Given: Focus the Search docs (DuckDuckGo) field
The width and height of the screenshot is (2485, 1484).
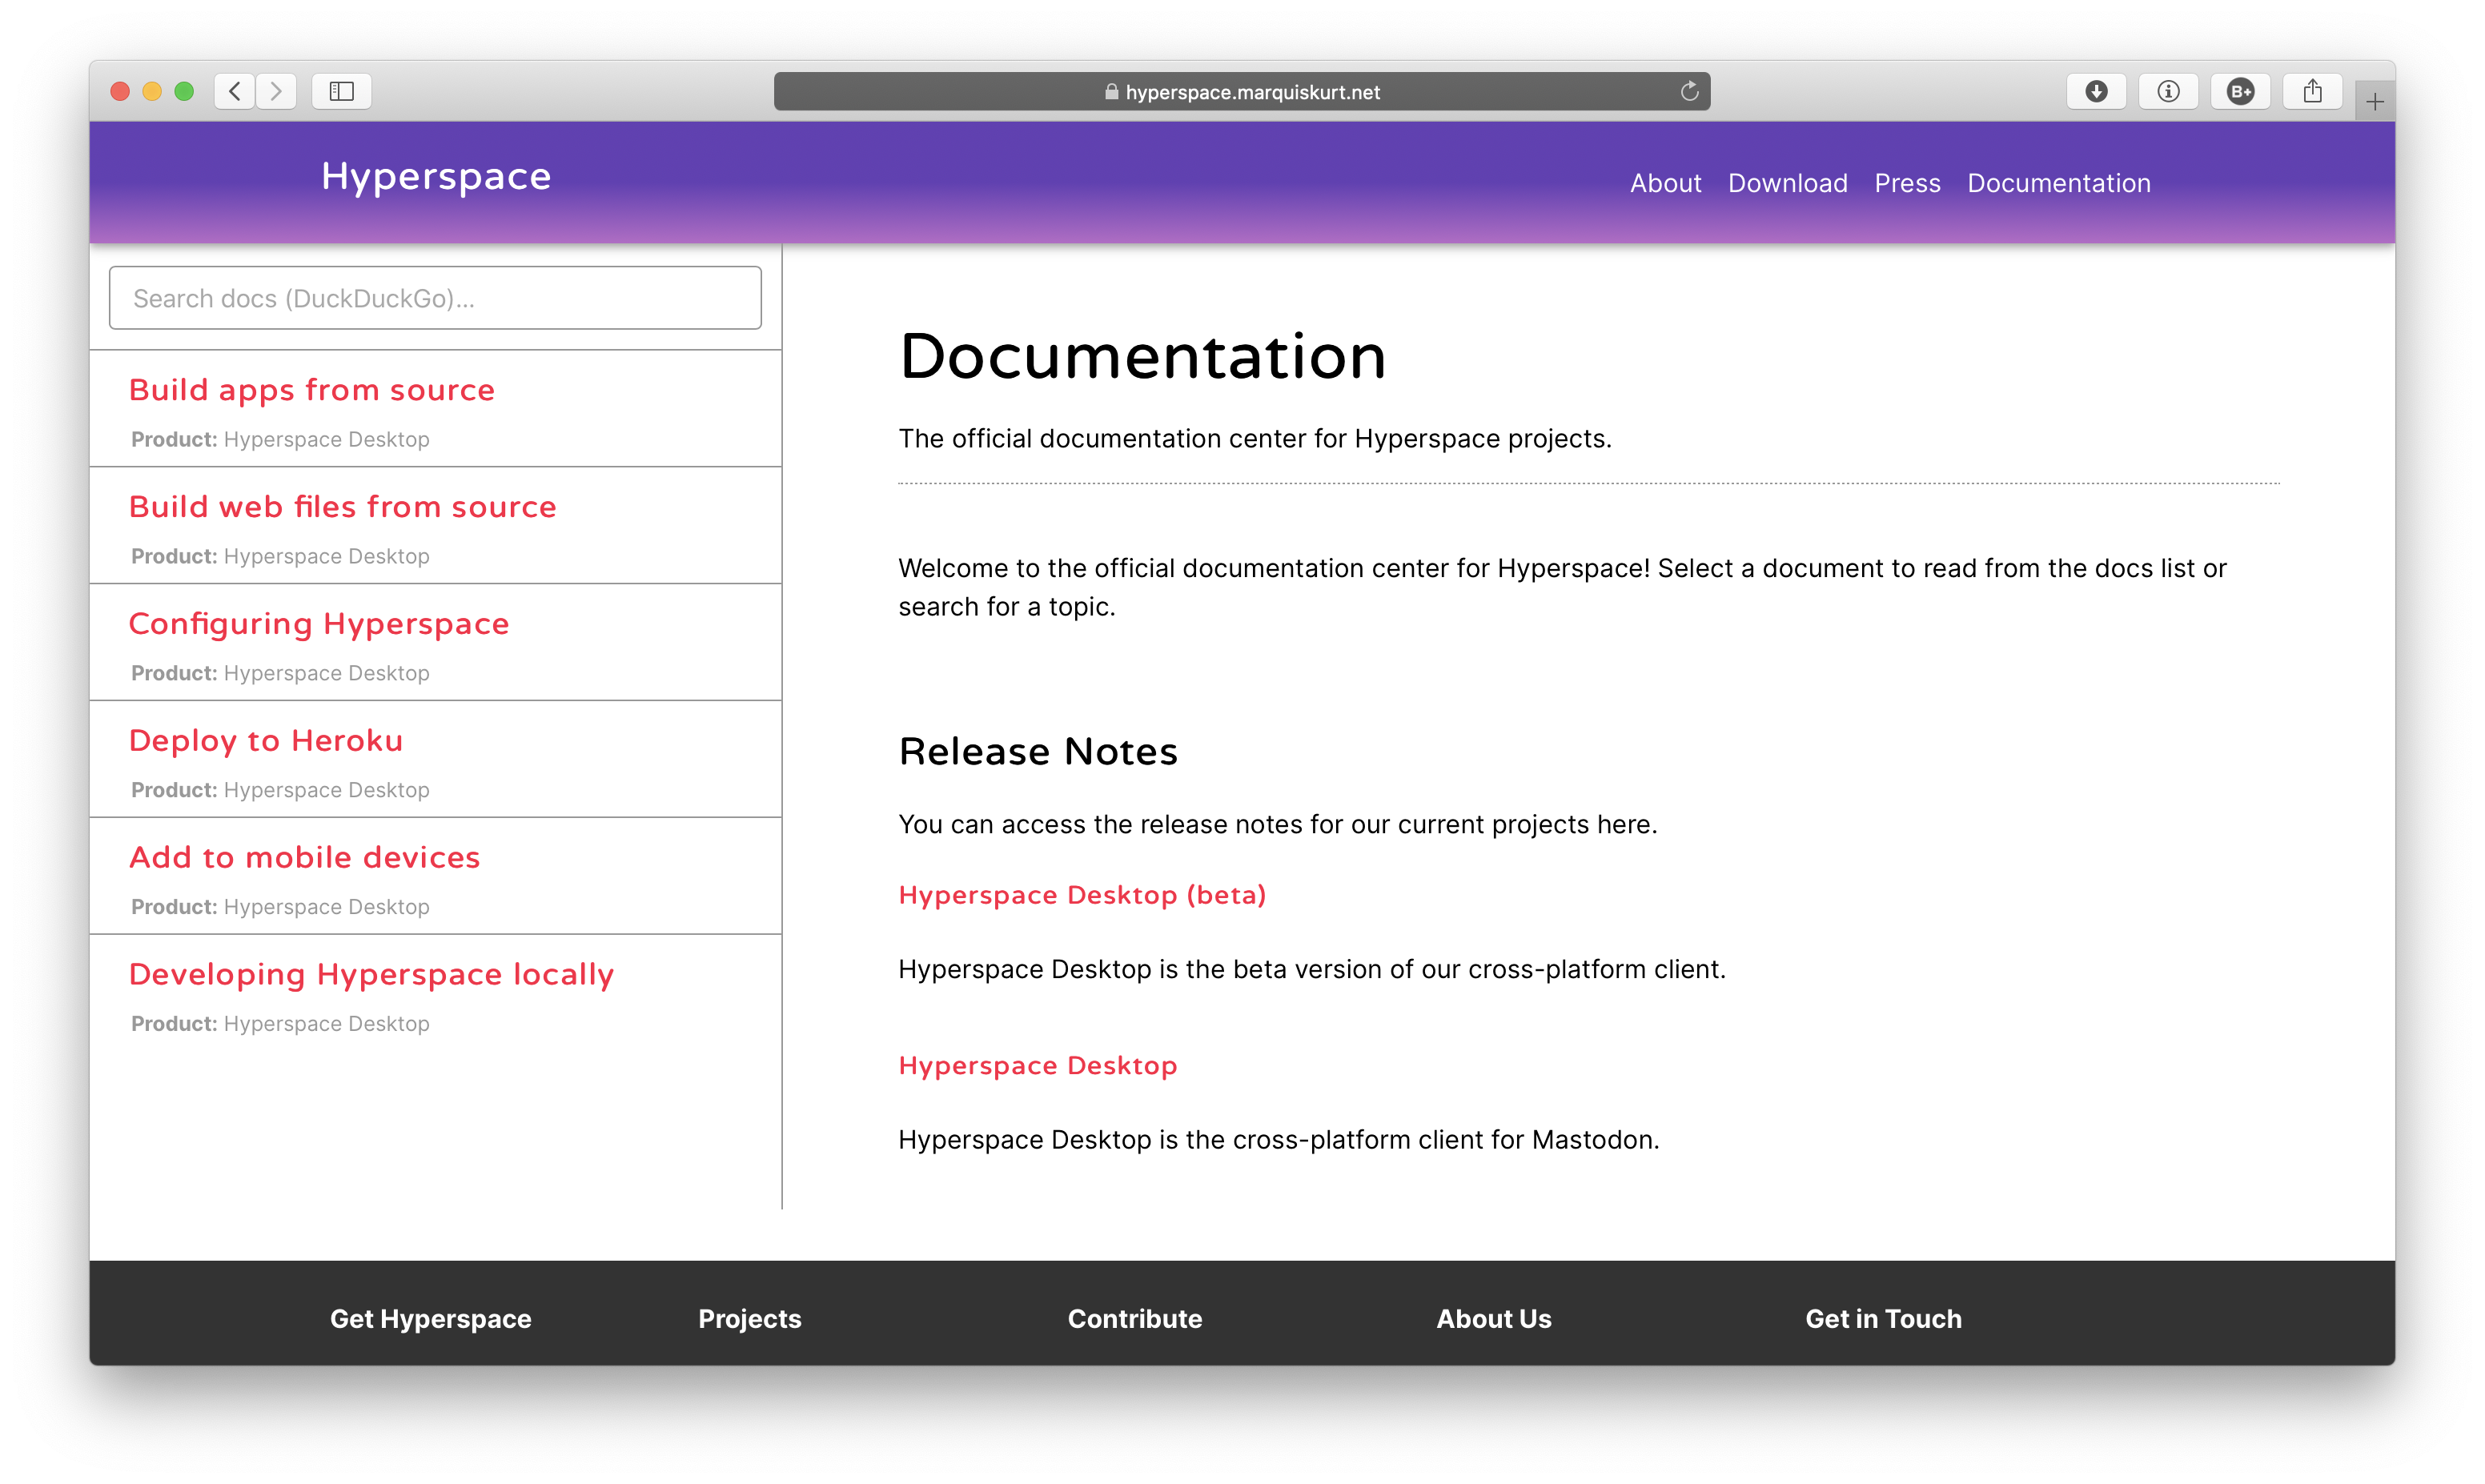Looking at the screenshot, I should 435,298.
